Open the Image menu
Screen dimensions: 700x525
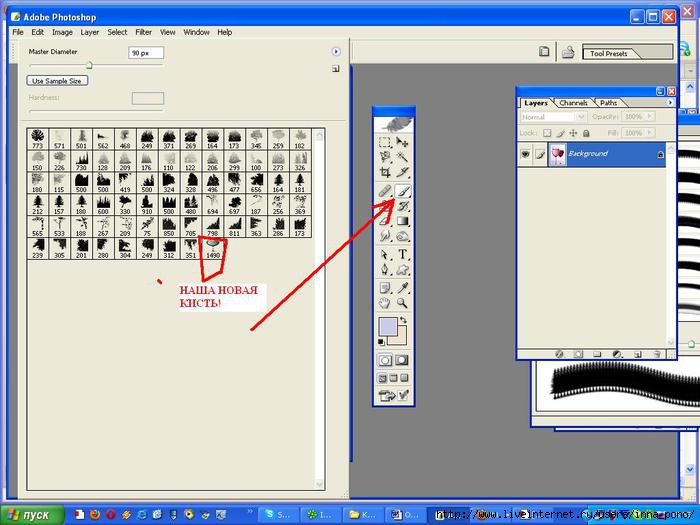pos(62,32)
